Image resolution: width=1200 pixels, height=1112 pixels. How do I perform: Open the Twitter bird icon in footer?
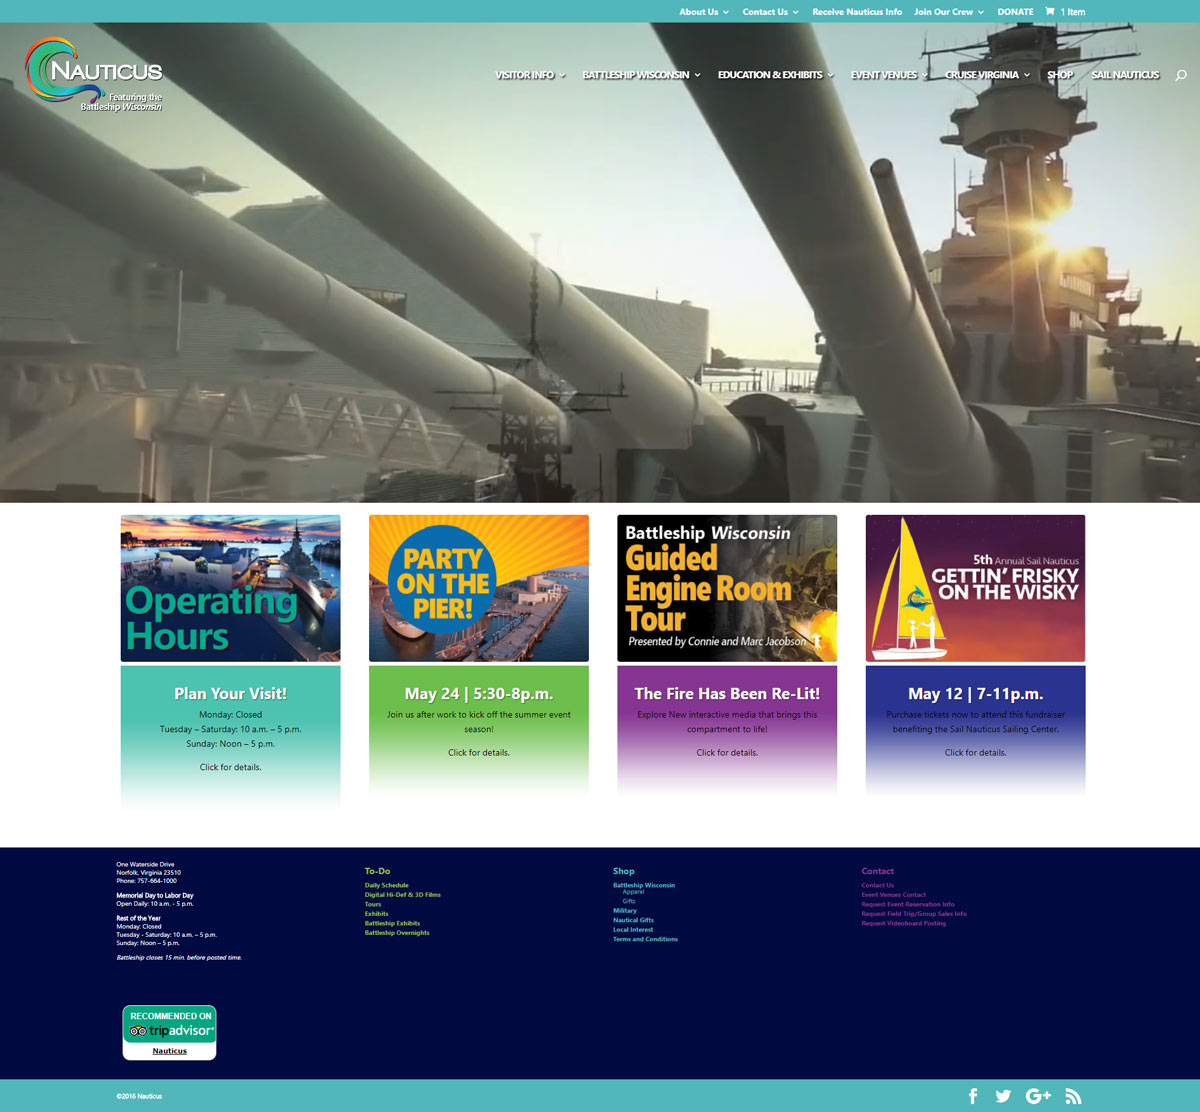pyautogui.click(x=1003, y=1096)
